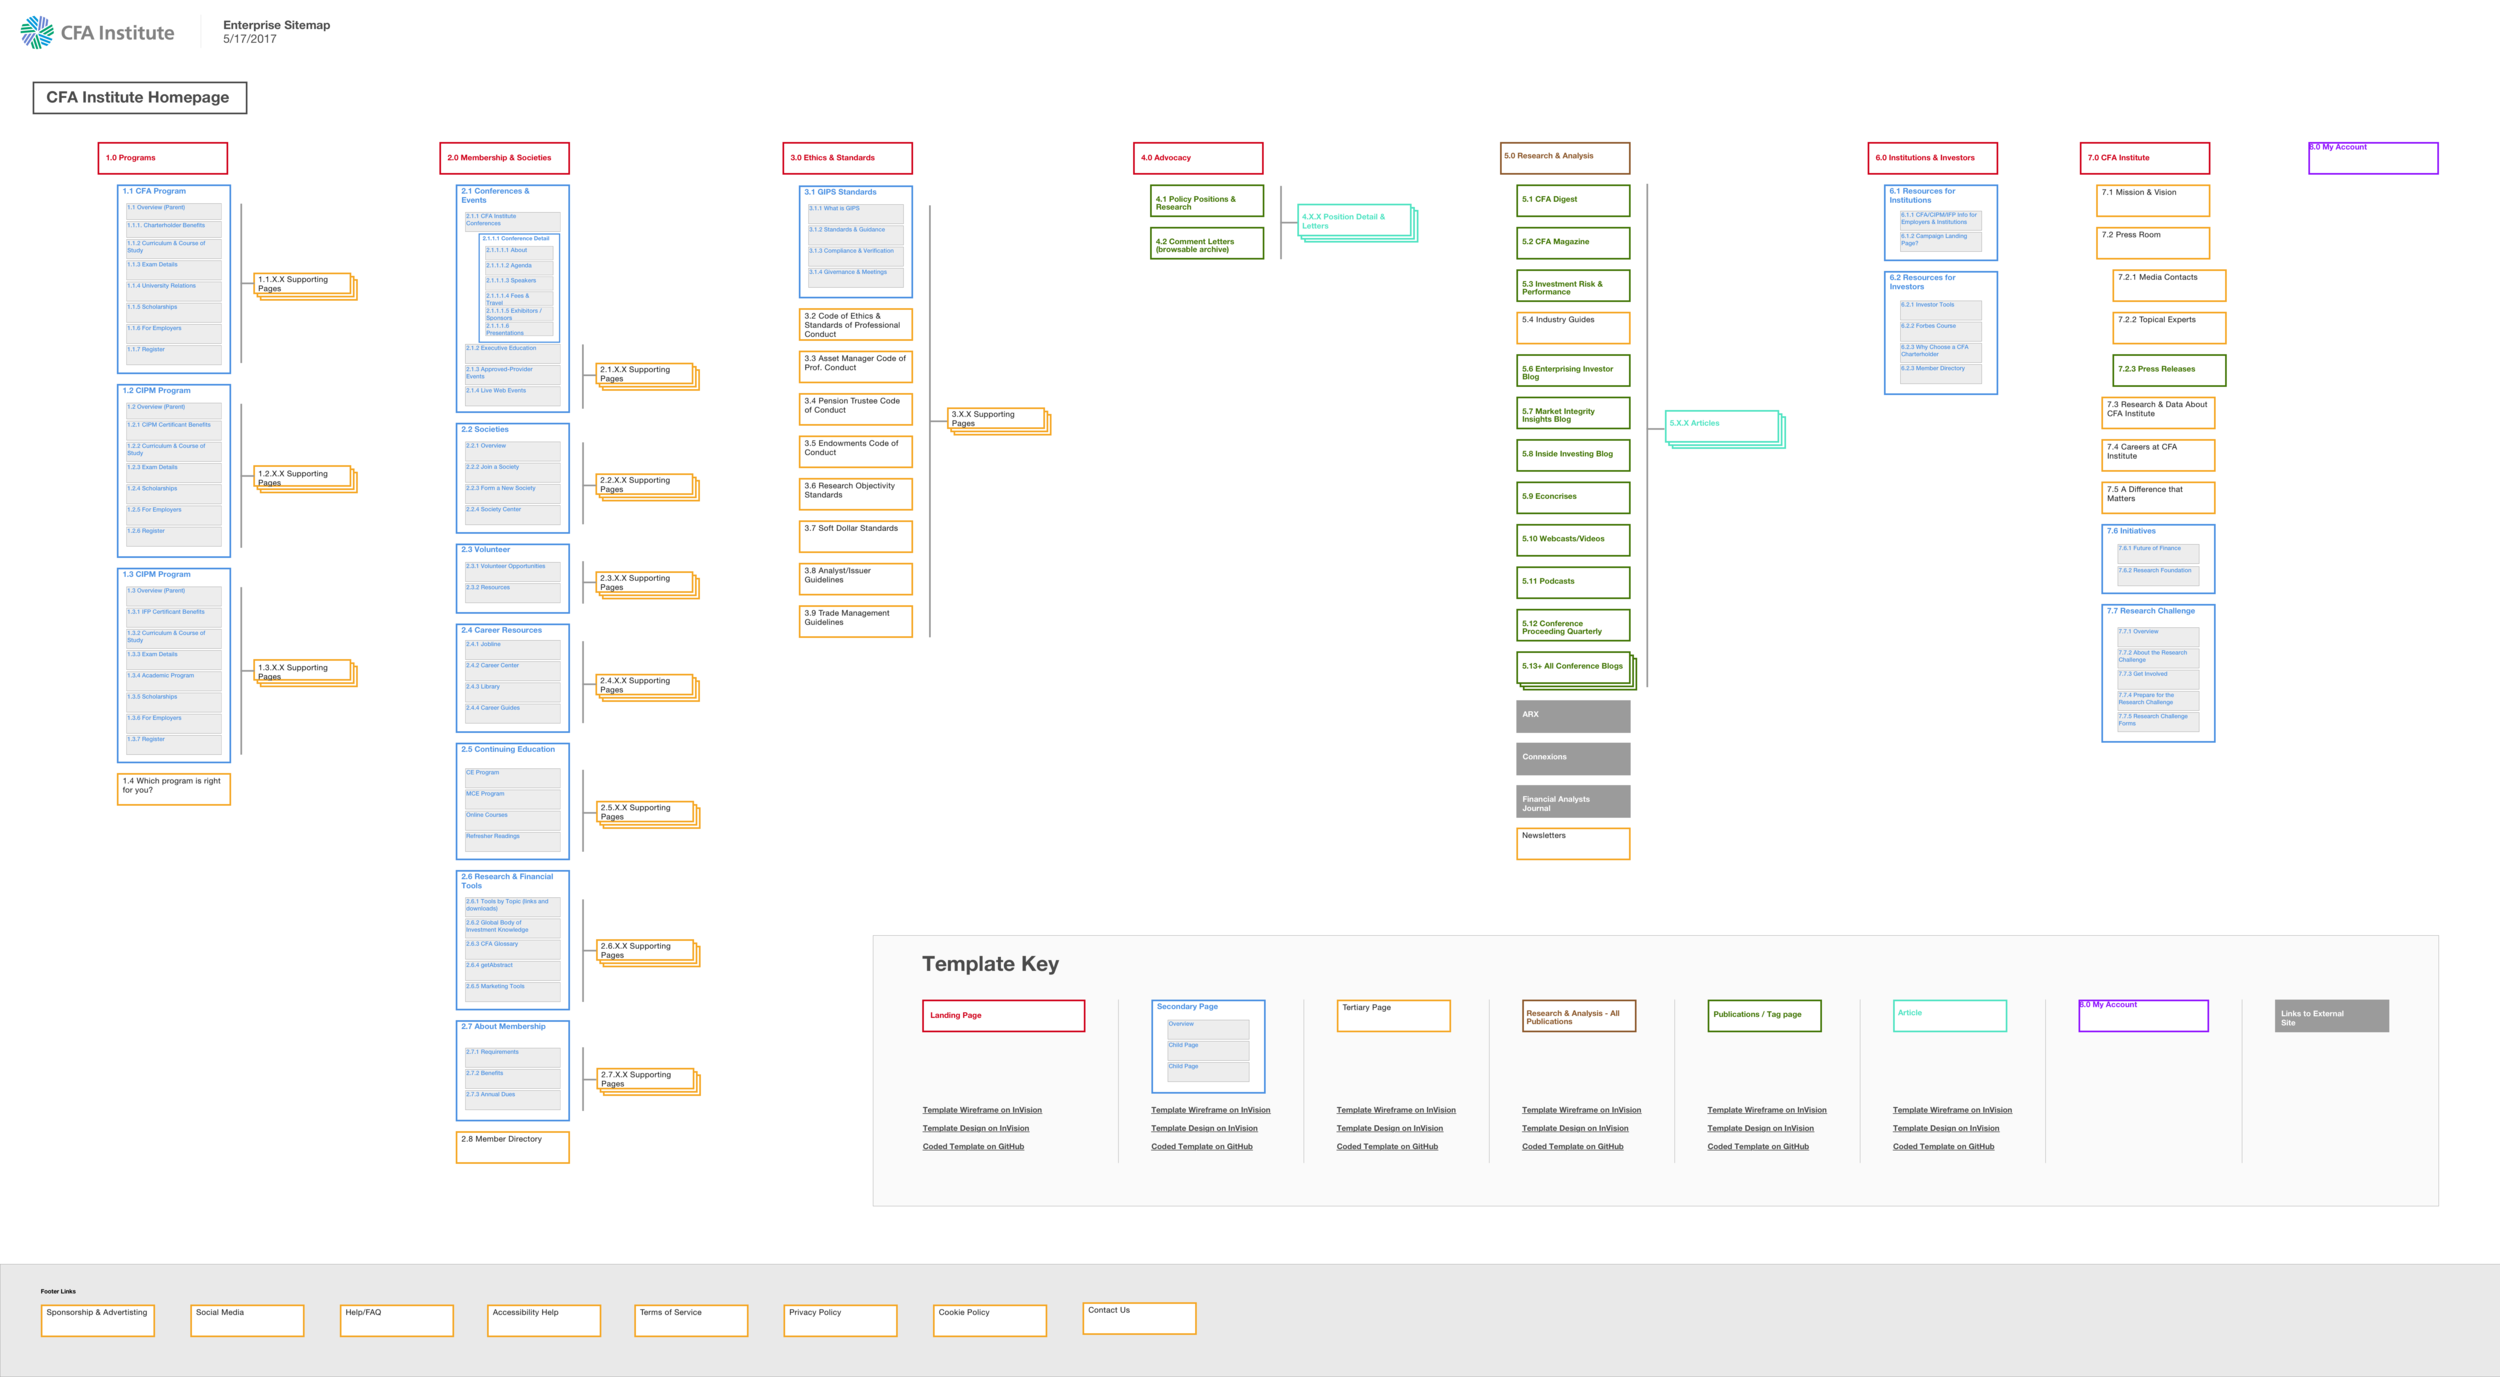The height and width of the screenshot is (1377, 2500).
Task: Select the 5.2 CFA Magazine box
Action: click(x=1573, y=243)
